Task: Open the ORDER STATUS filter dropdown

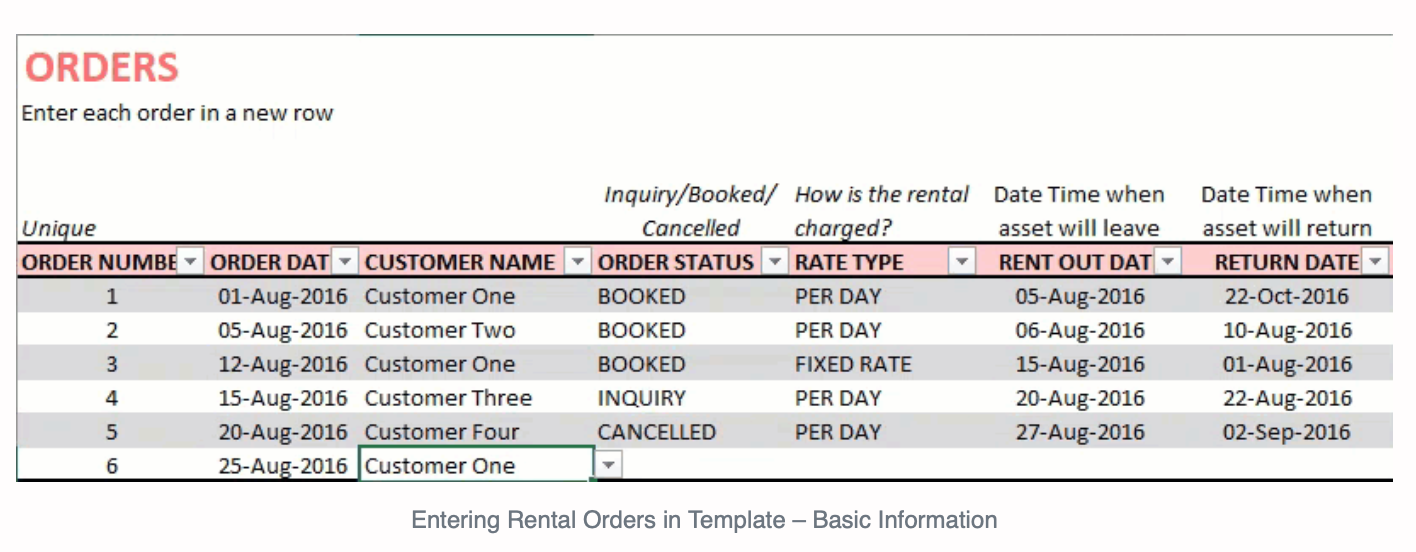Action: [x=775, y=262]
